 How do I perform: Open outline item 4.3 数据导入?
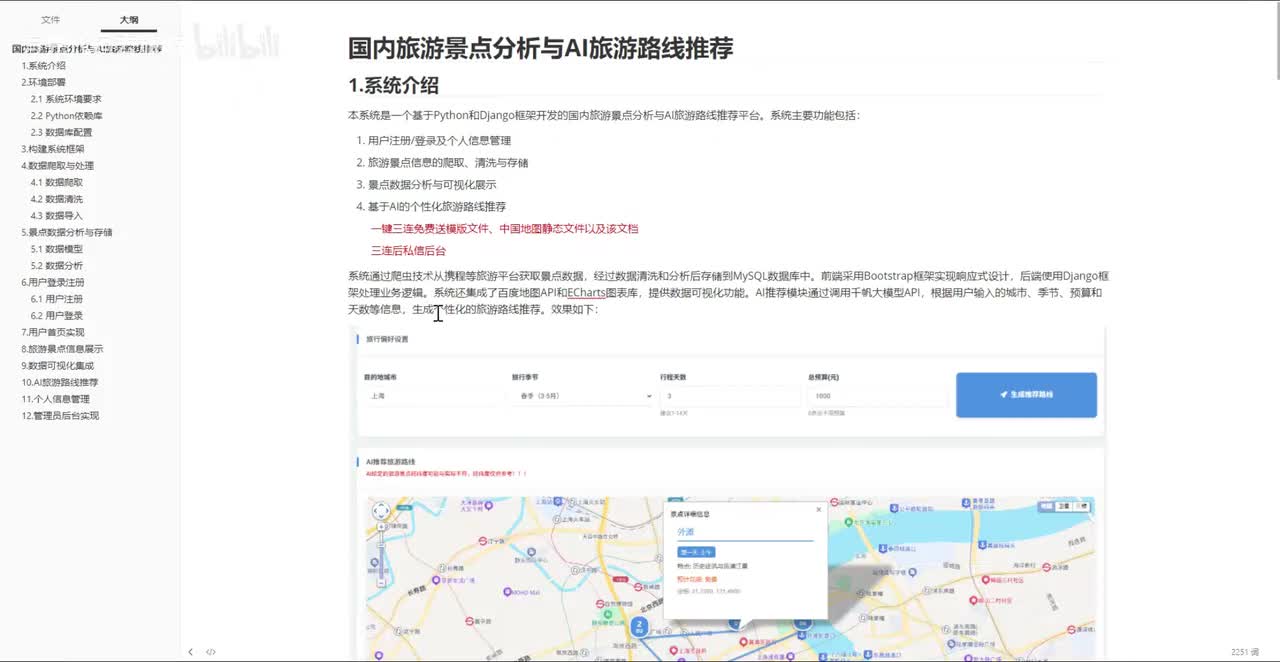tap(57, 215)
